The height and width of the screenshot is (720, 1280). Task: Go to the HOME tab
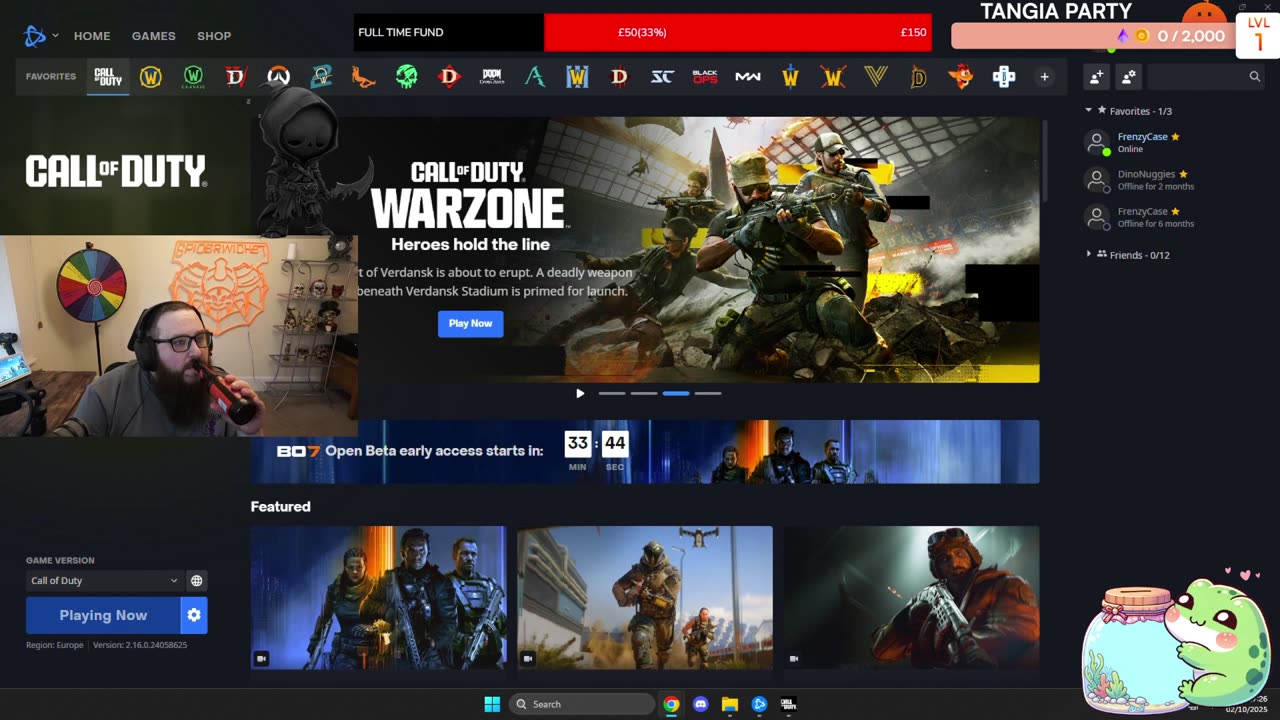tap(92, 36)
